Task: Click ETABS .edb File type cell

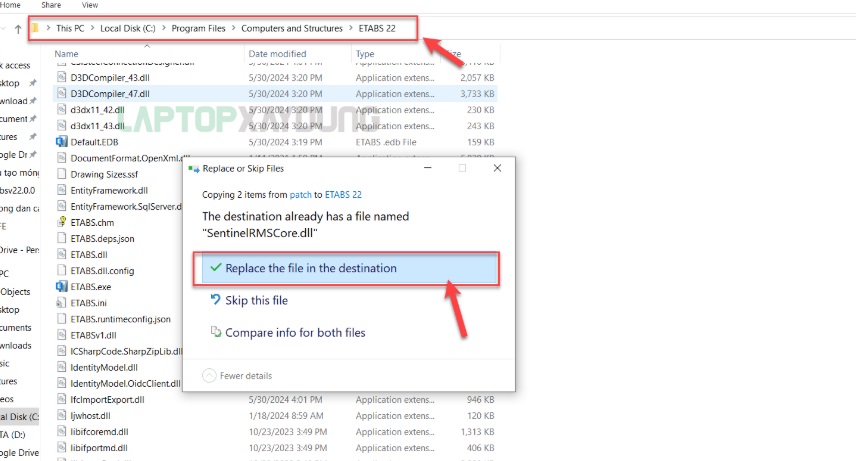Action: [x=386, y=142]
